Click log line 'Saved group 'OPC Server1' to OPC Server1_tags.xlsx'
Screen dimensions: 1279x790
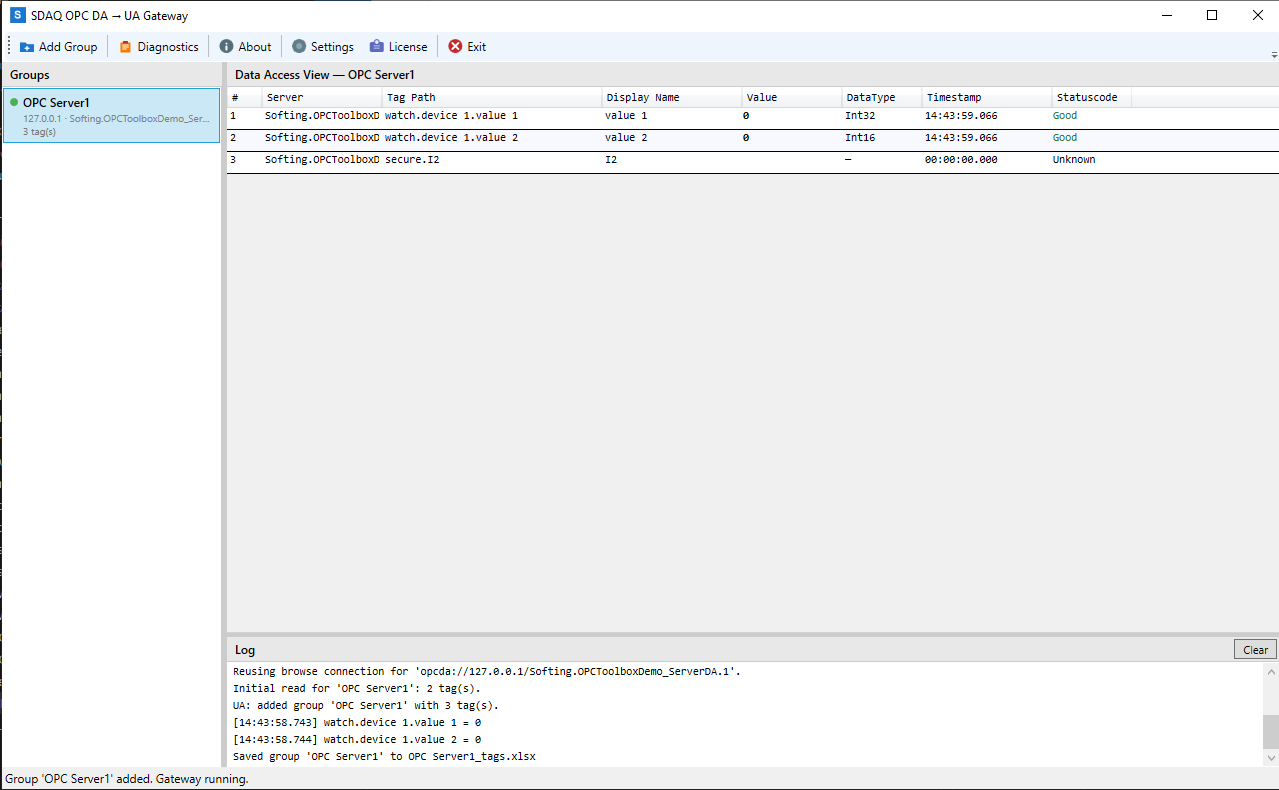384,757
